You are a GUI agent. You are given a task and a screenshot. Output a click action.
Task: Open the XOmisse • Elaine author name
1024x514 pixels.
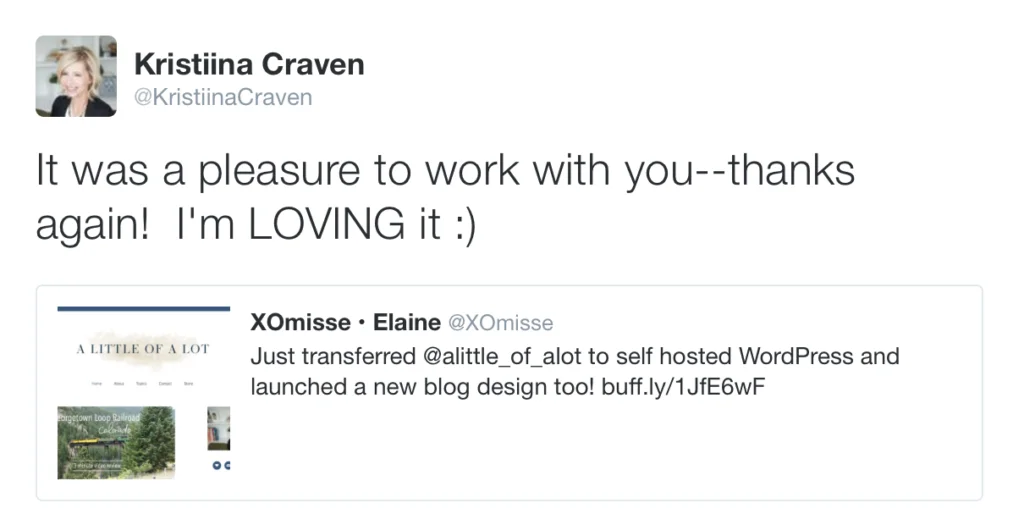pos(345,323)
